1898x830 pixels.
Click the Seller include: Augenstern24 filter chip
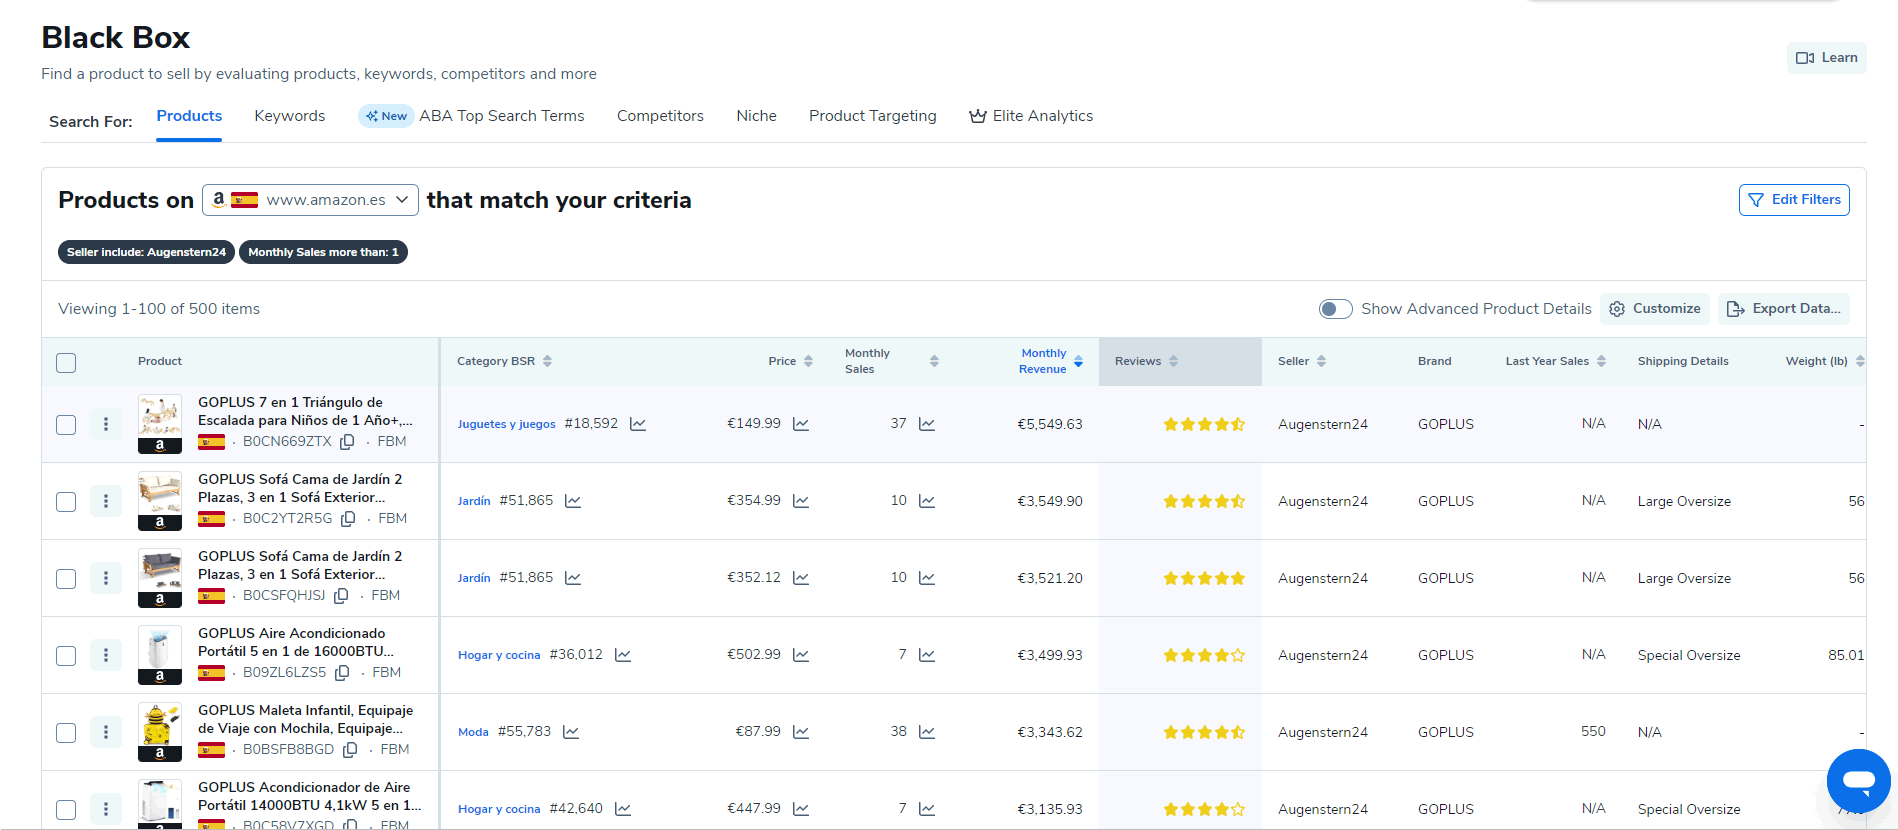(x=146, y=252)
